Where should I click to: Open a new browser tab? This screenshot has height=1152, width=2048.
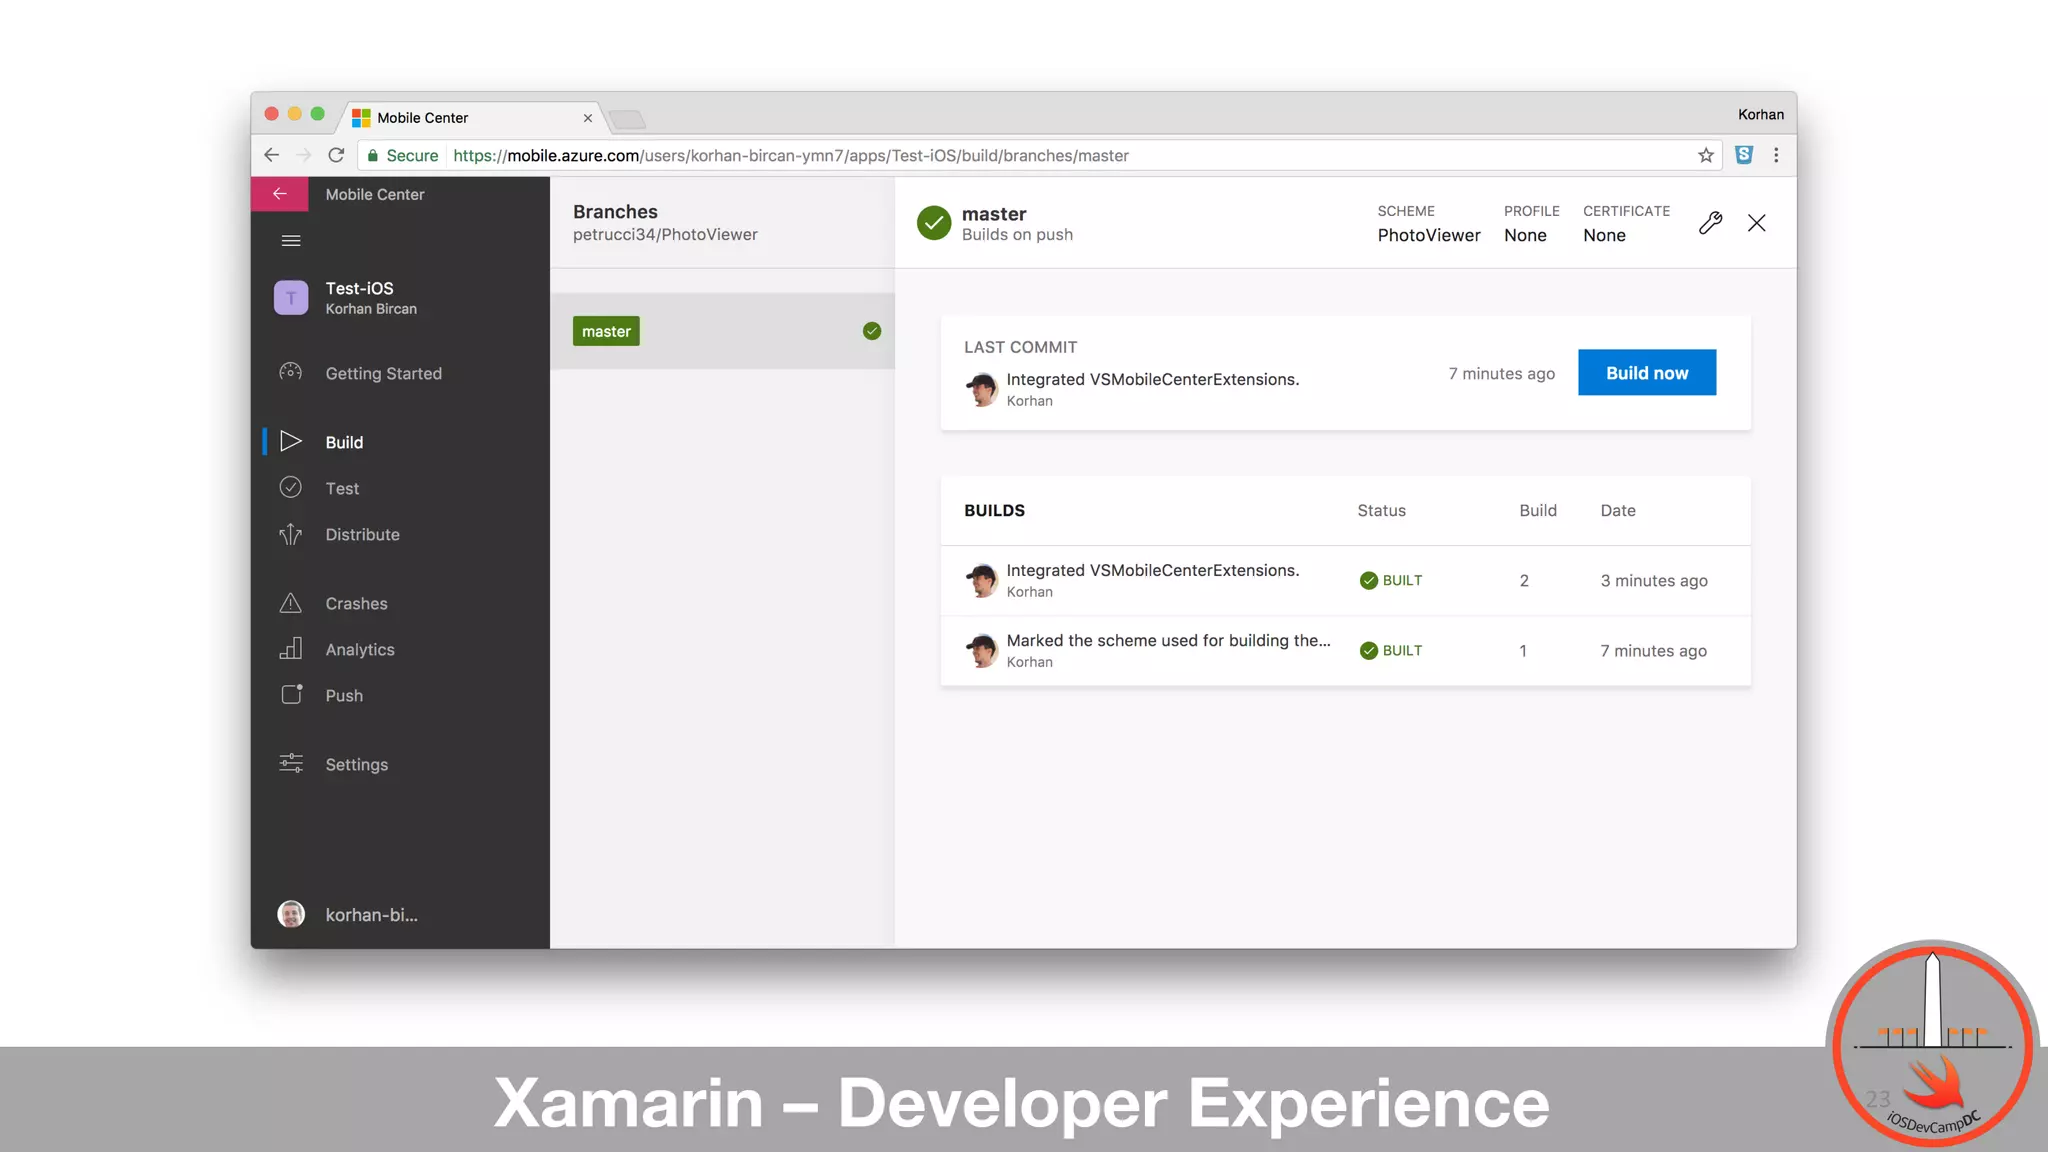627,119
